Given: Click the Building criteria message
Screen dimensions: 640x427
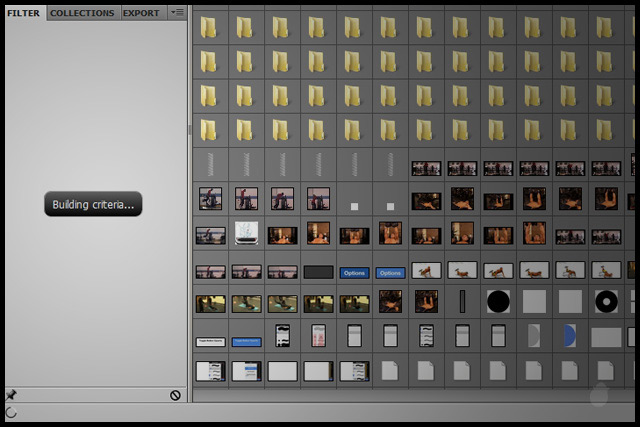Looking at the screenshot, I should pos(93,205).
